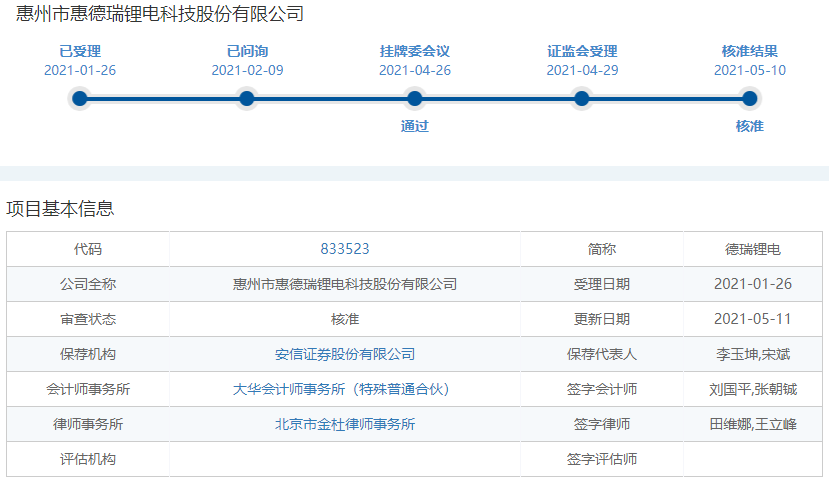Open 大华会计师事务所 accounting firm link

pos(345,389)
